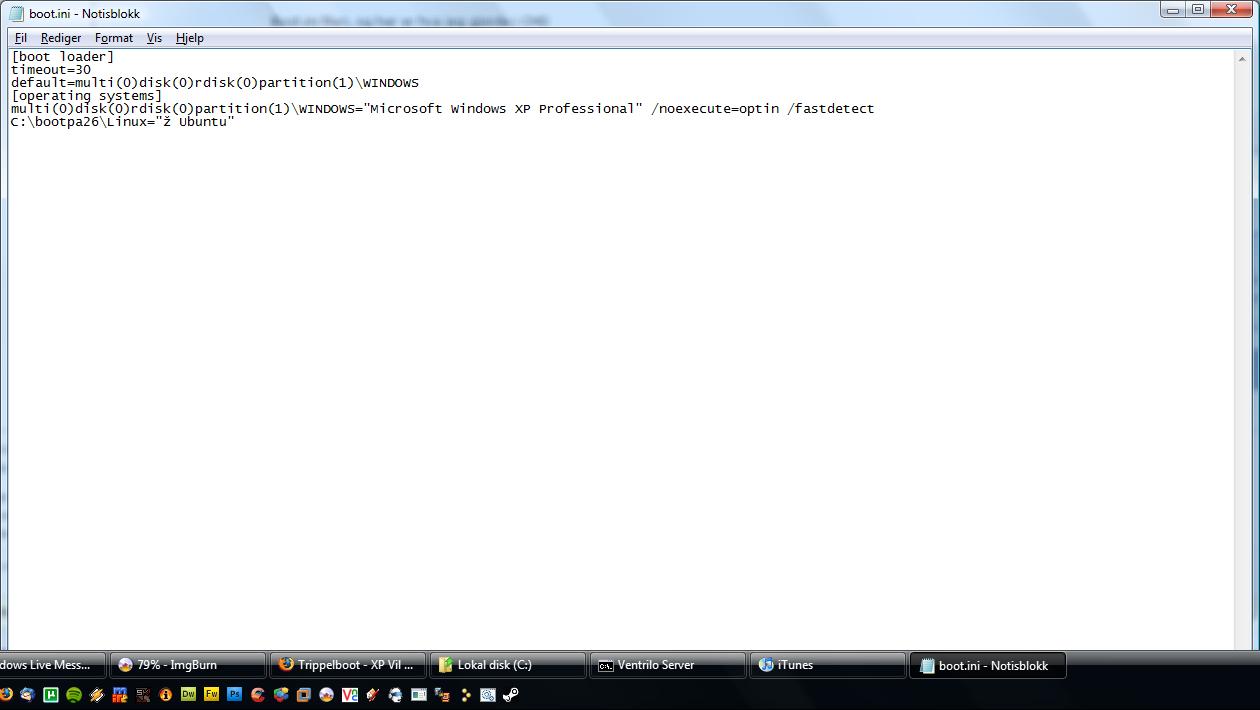1260x710 pixels.
Task: Switch to the Trippelboot Firefox taskbar button
Action: point(347,665)
